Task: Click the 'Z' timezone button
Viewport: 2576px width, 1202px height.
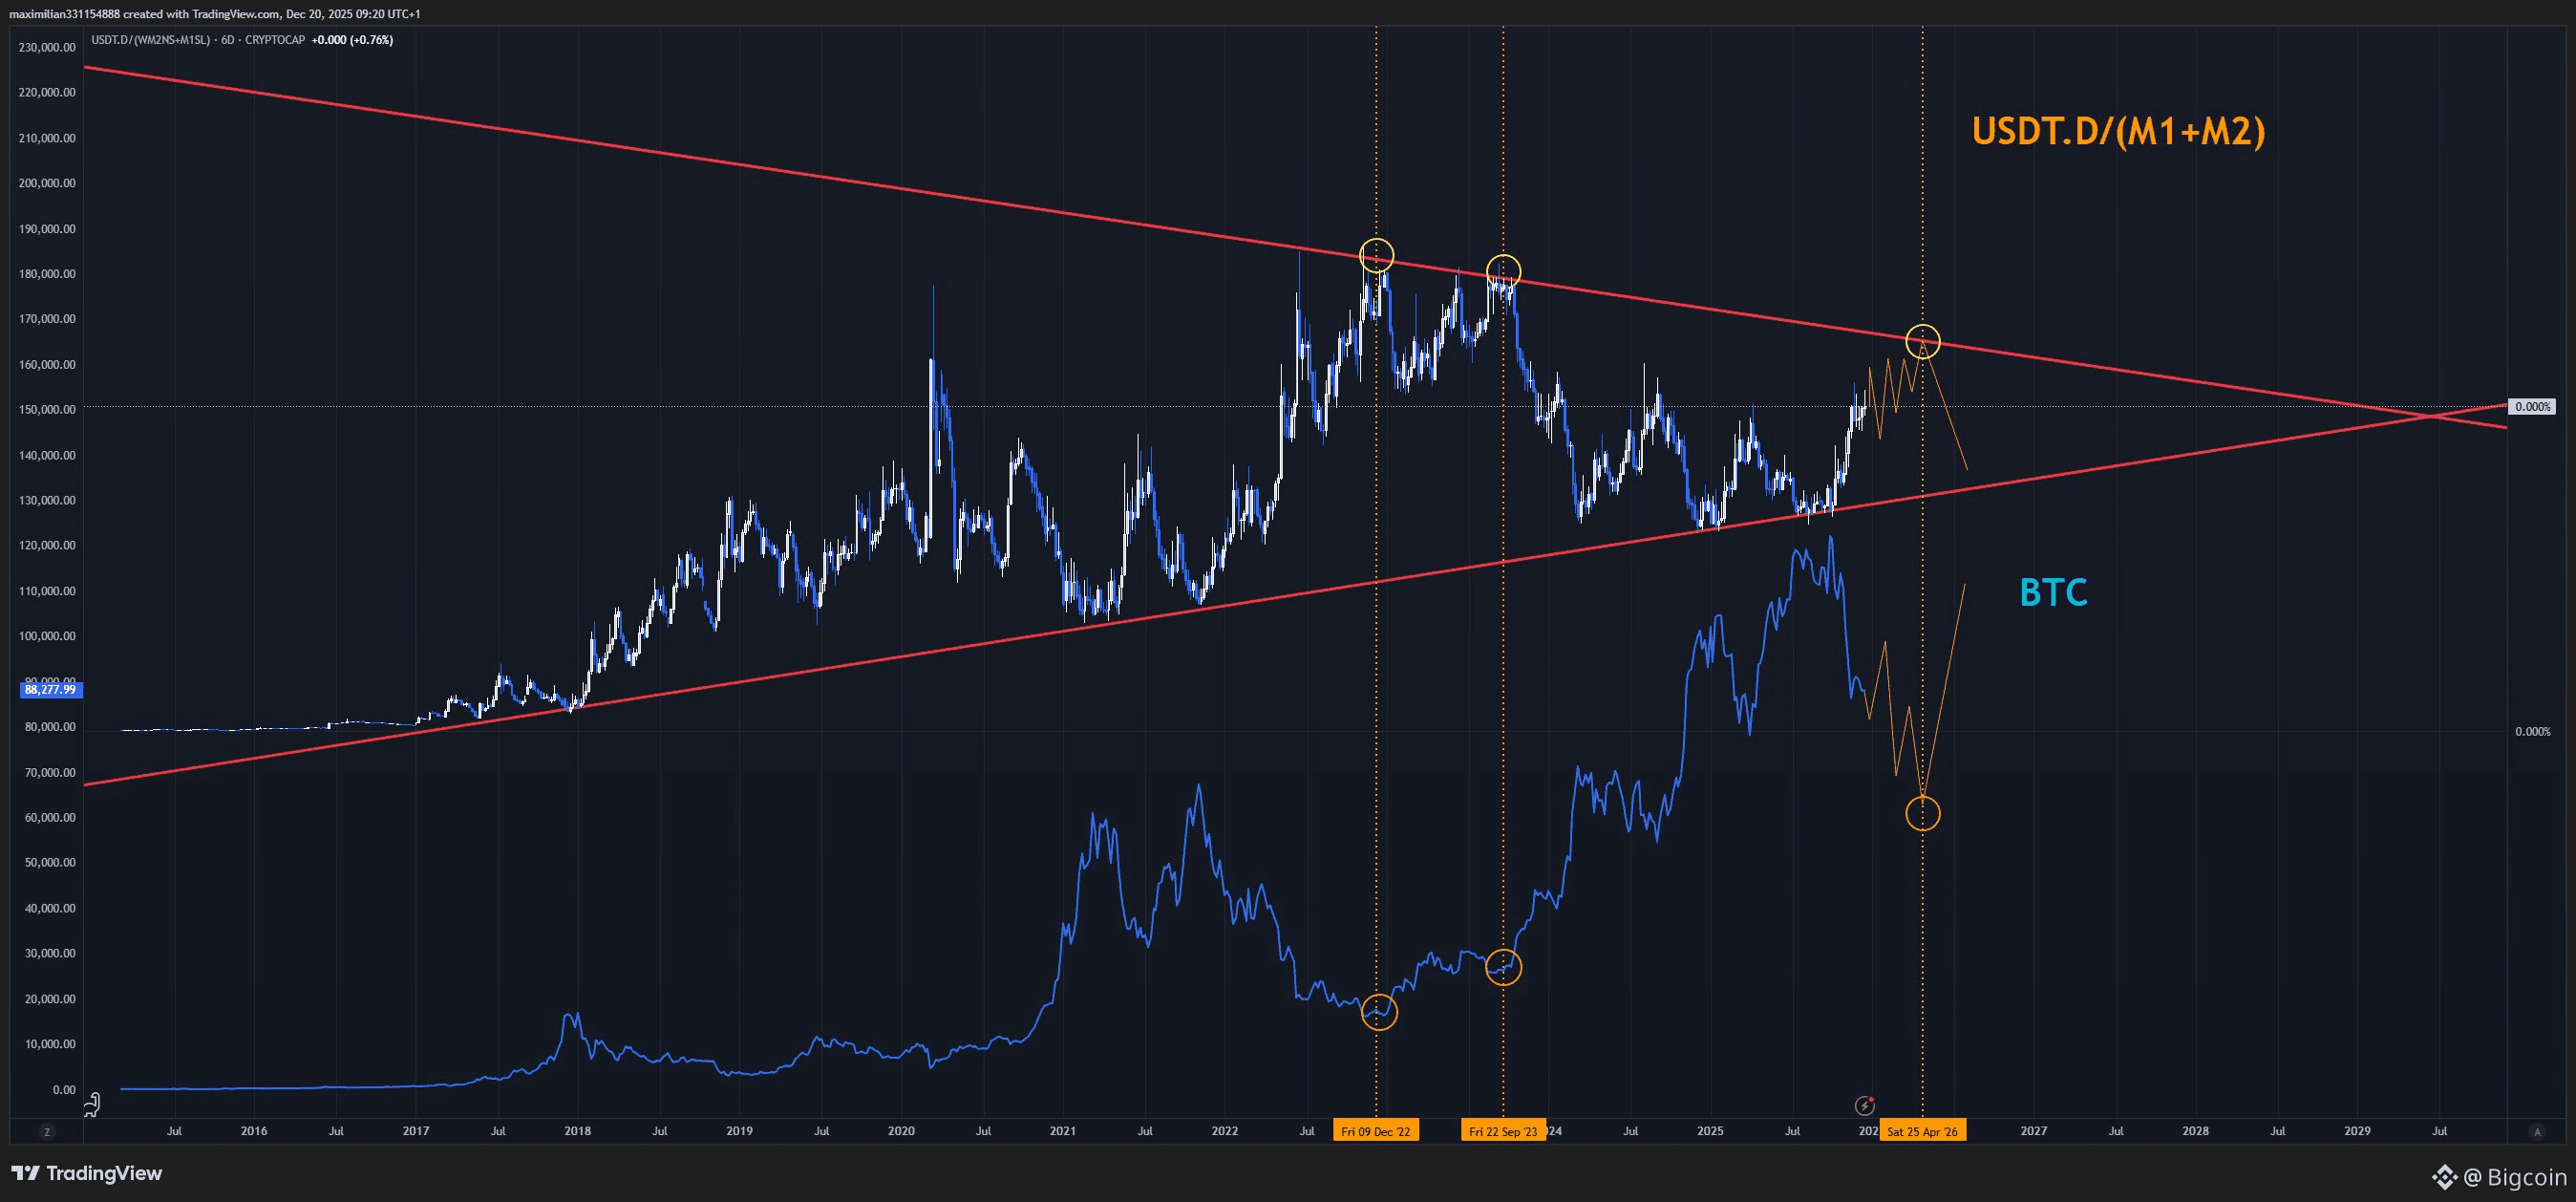Action: tap(46, 1132)
